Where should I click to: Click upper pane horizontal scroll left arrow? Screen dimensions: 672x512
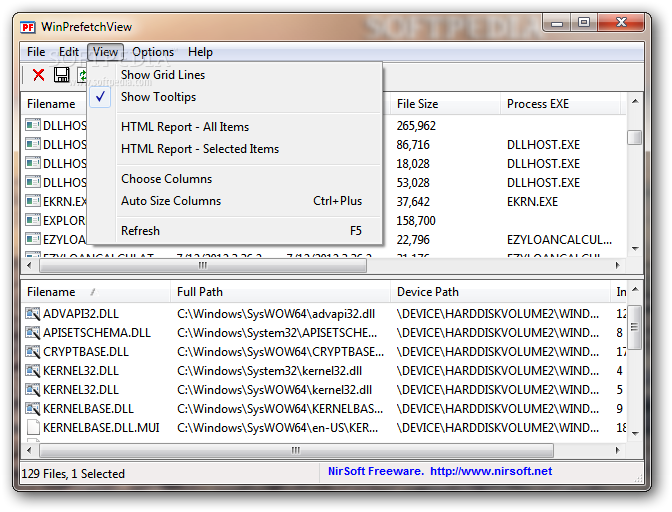pyautogui.click(x=29, y=266)
